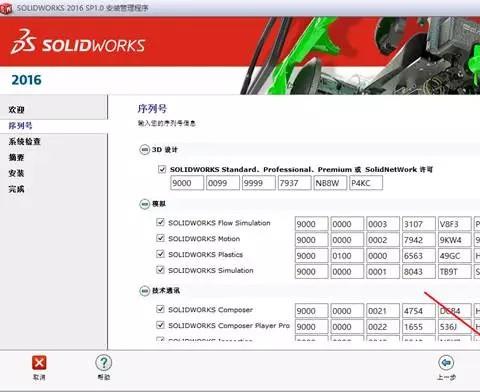Collapse the 模拟 section

(x=144, y=204)
